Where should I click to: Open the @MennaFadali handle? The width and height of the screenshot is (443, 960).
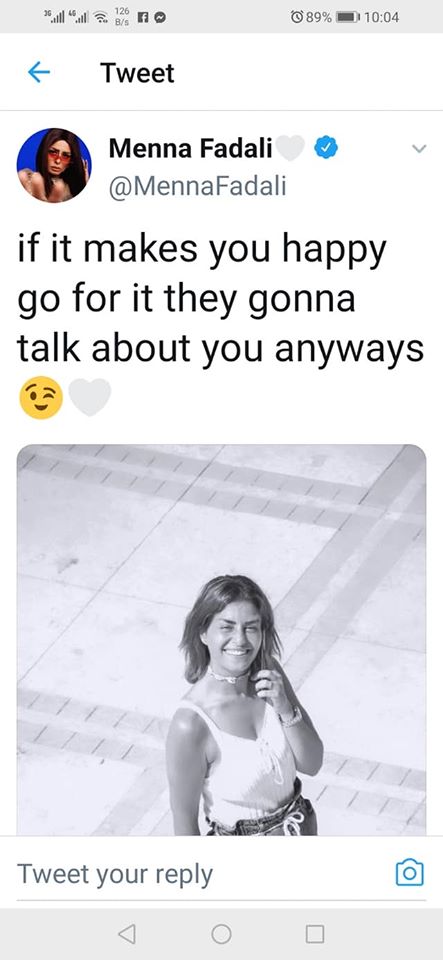(197, 186)
